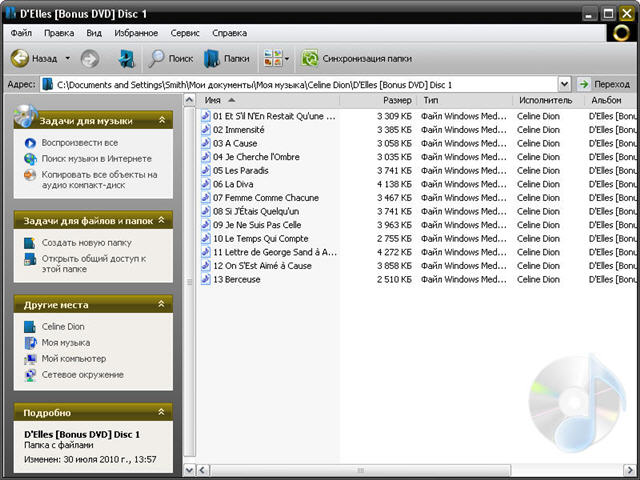Click Копировать все объекты на аудио компакт-диск
Screen dimensions: 640x480
(x=99, y=180)
